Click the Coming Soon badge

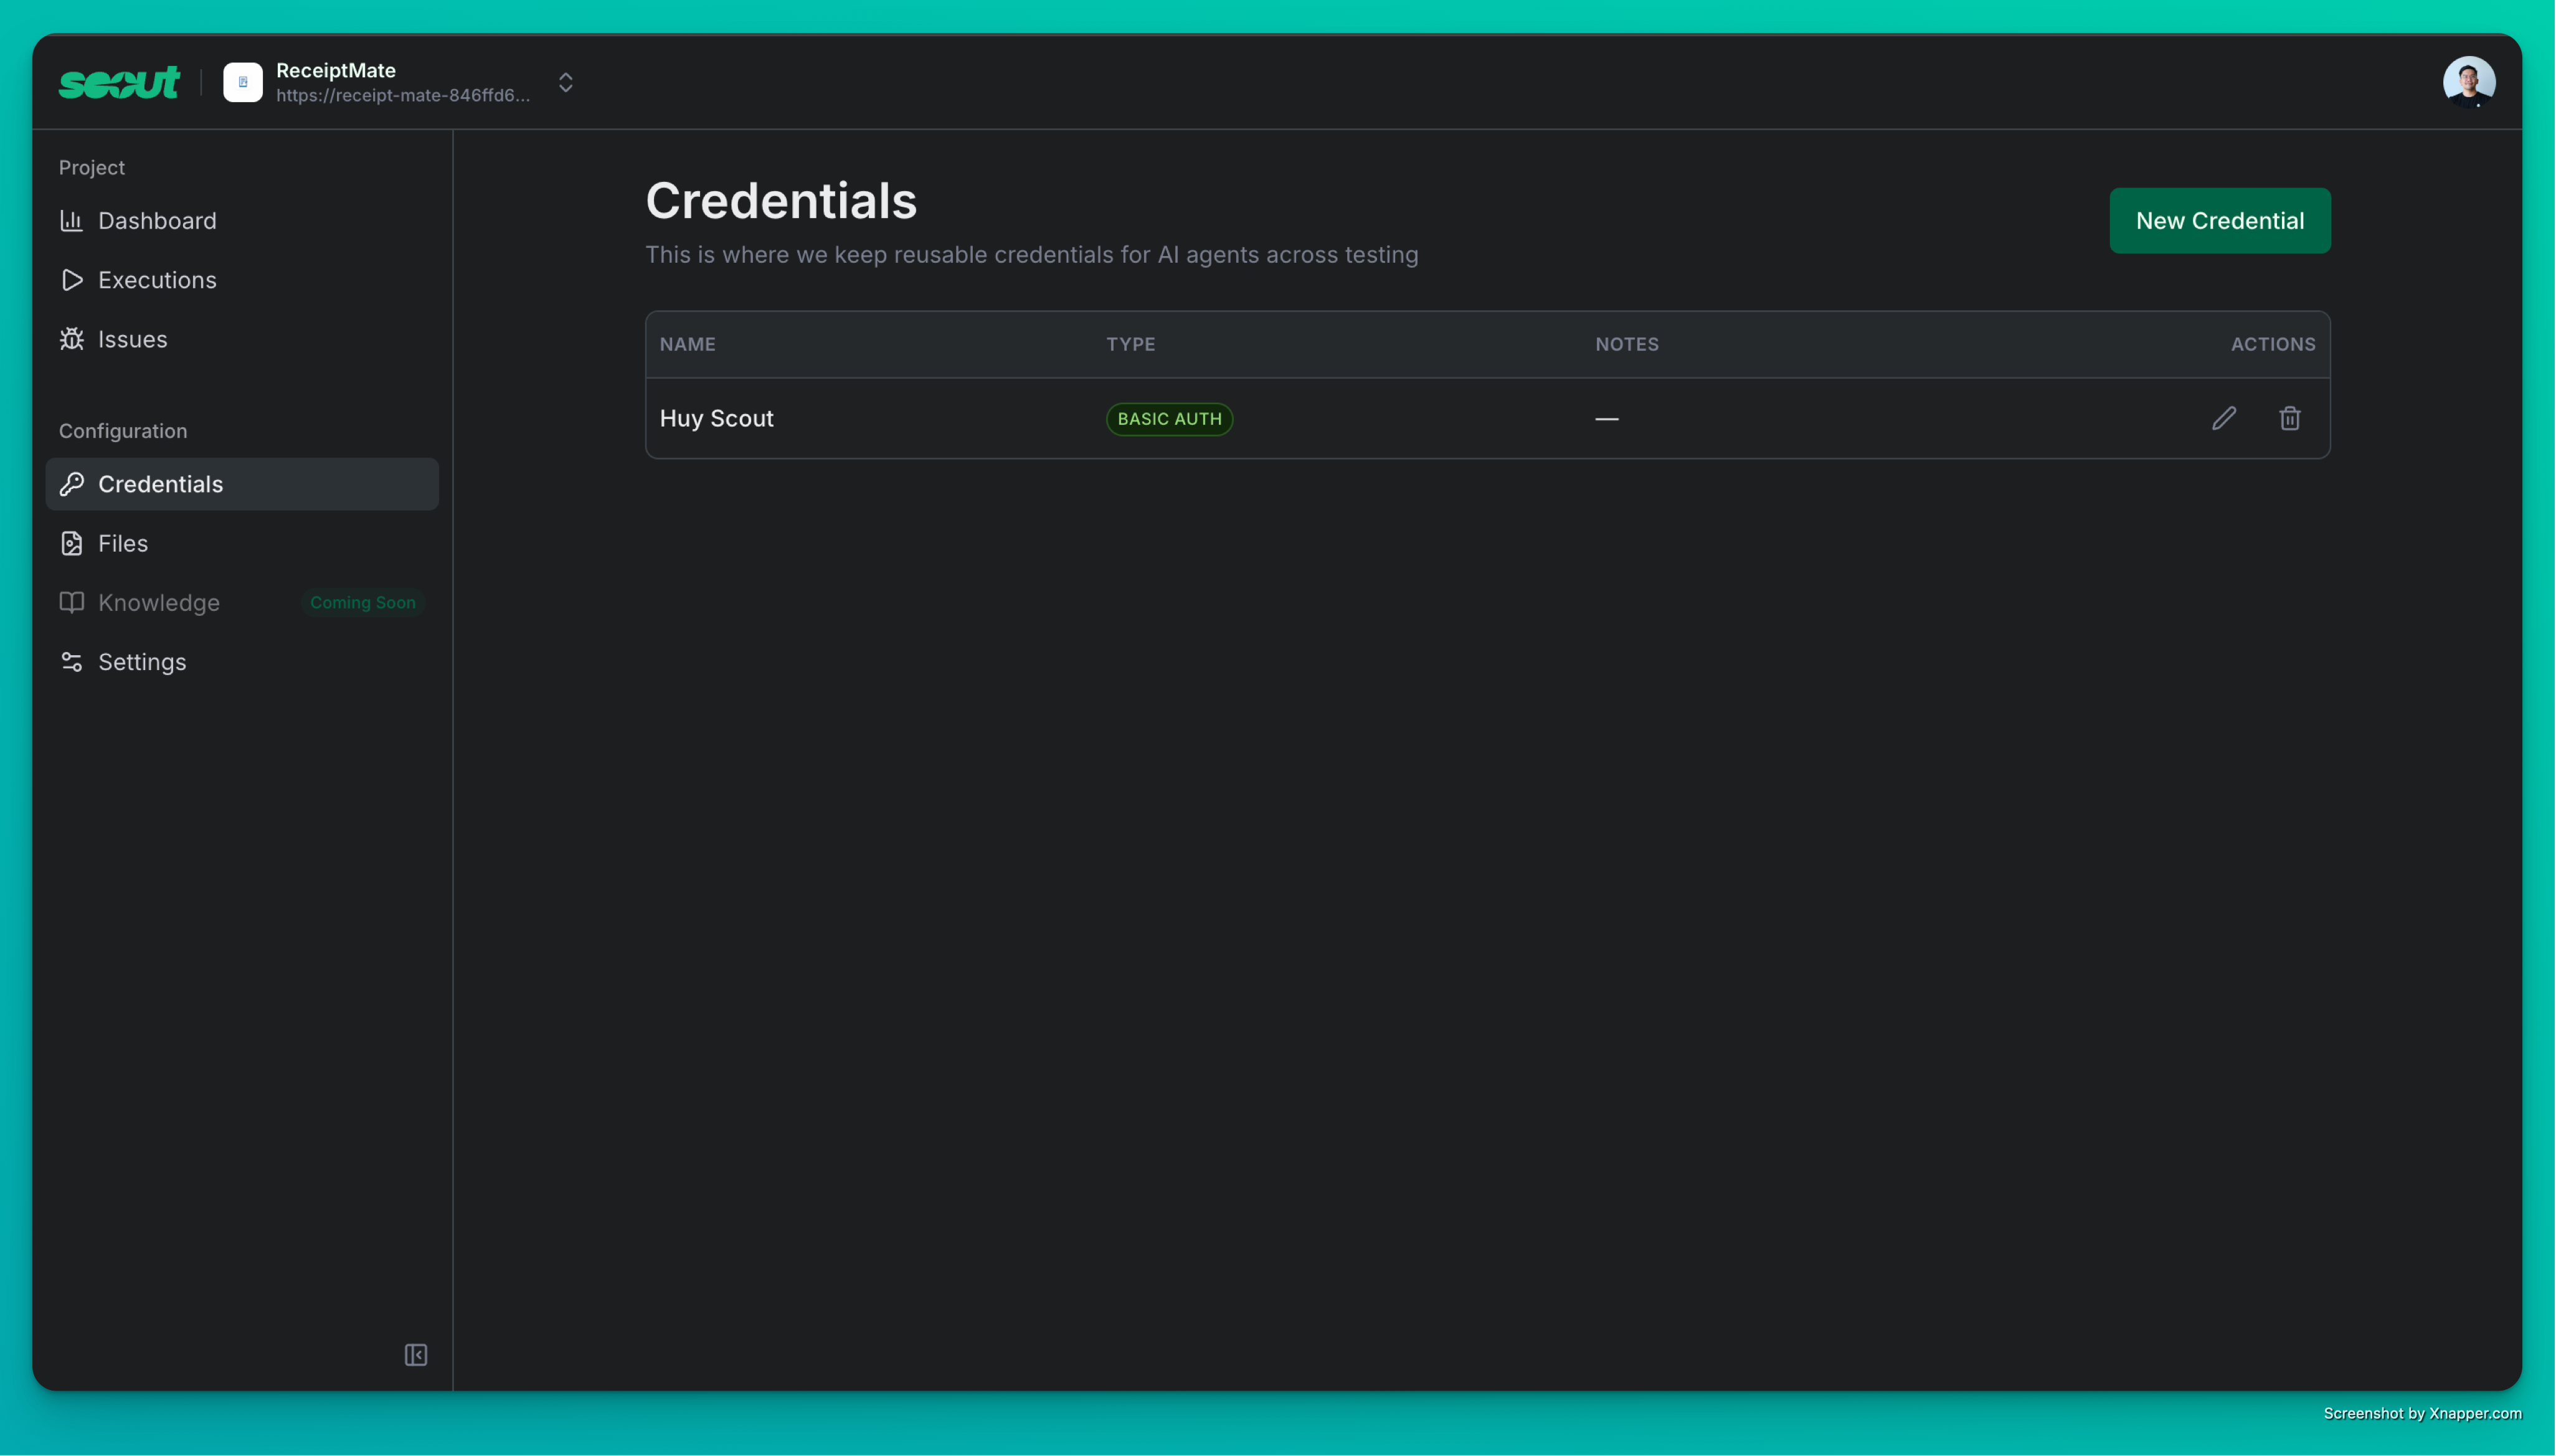click(363, 602)
